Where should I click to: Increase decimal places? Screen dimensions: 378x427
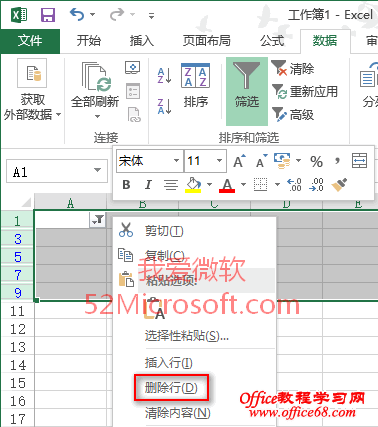[294, 184]
